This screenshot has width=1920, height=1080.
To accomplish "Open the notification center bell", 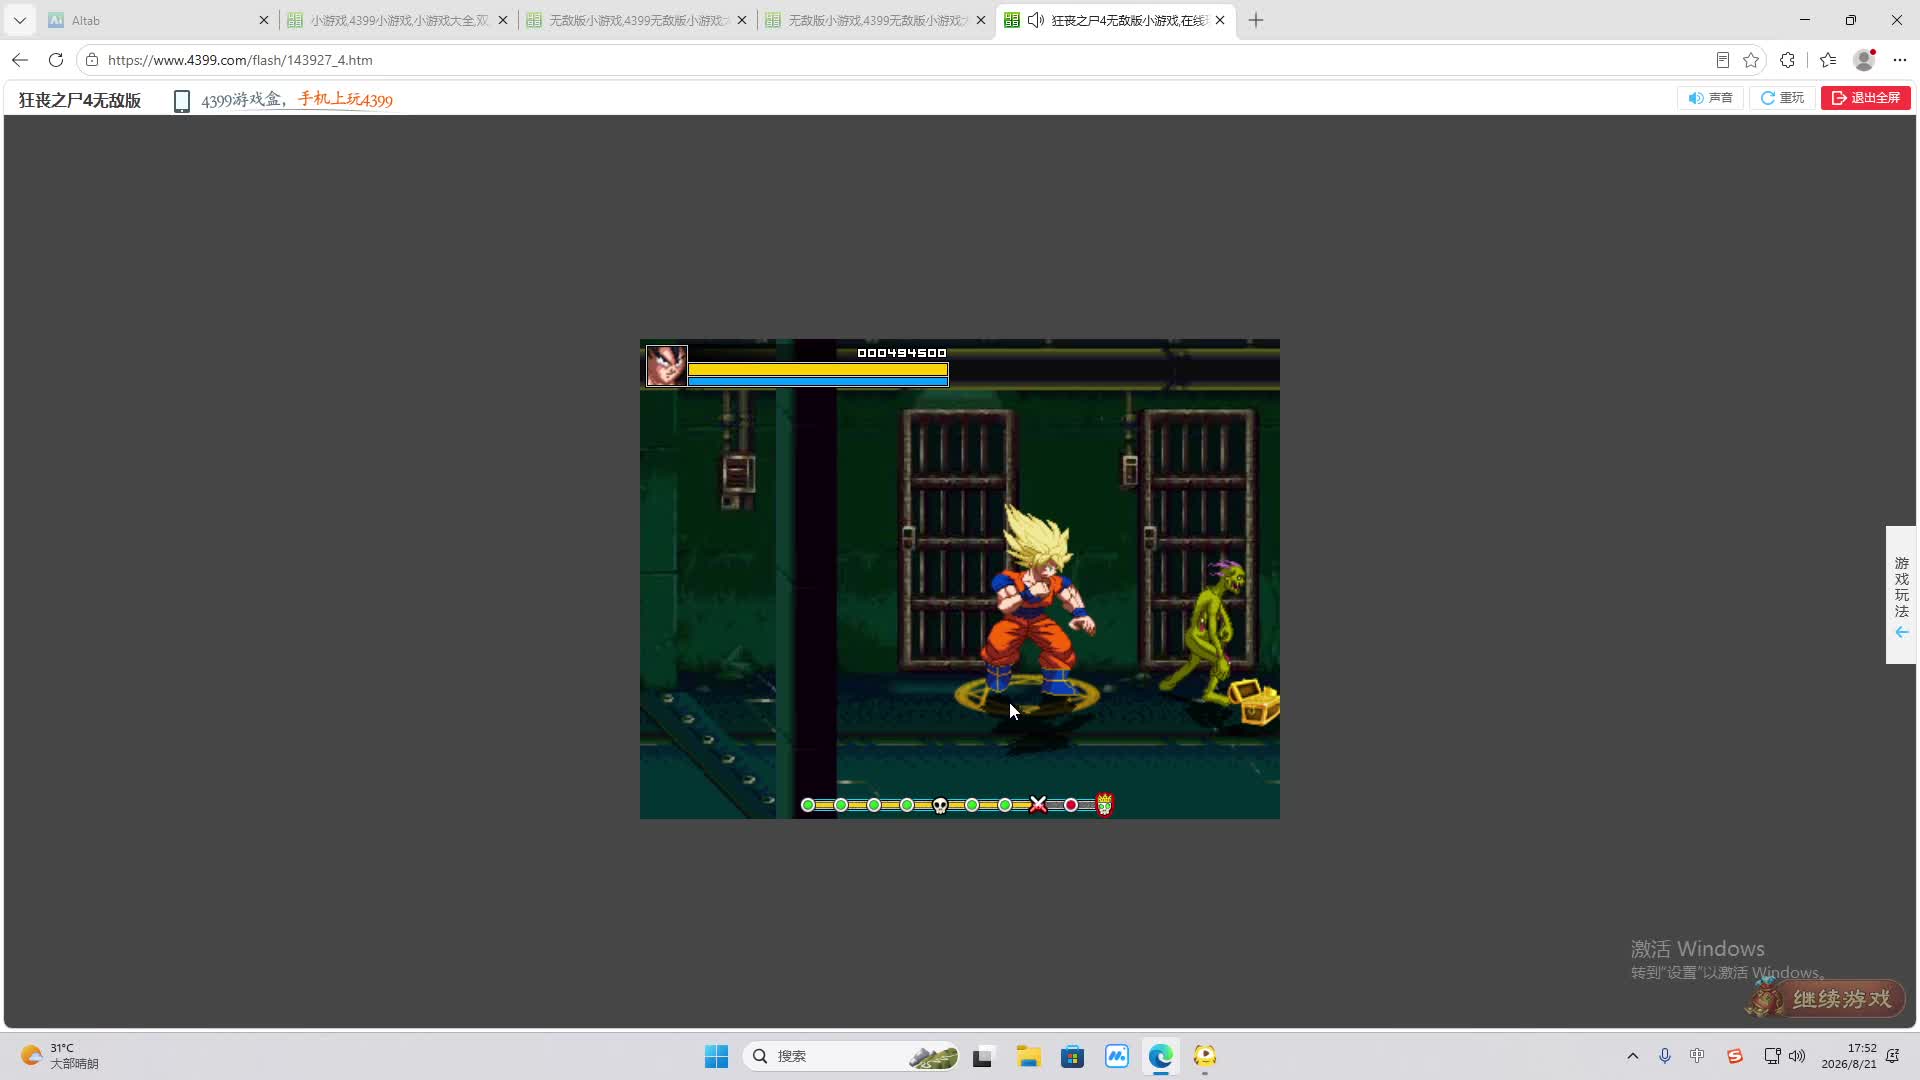I will (x=1893, y=1056).
